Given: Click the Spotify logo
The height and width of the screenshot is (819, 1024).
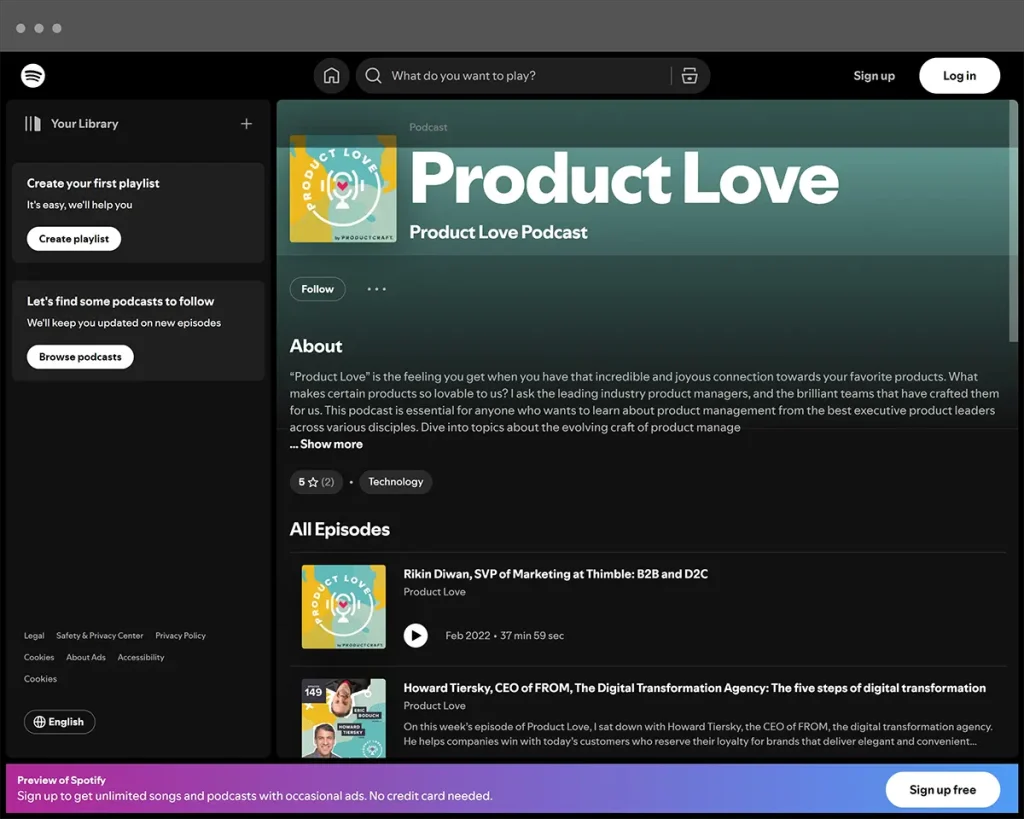Looking at the screenshot, I should (x=32, y=75).
